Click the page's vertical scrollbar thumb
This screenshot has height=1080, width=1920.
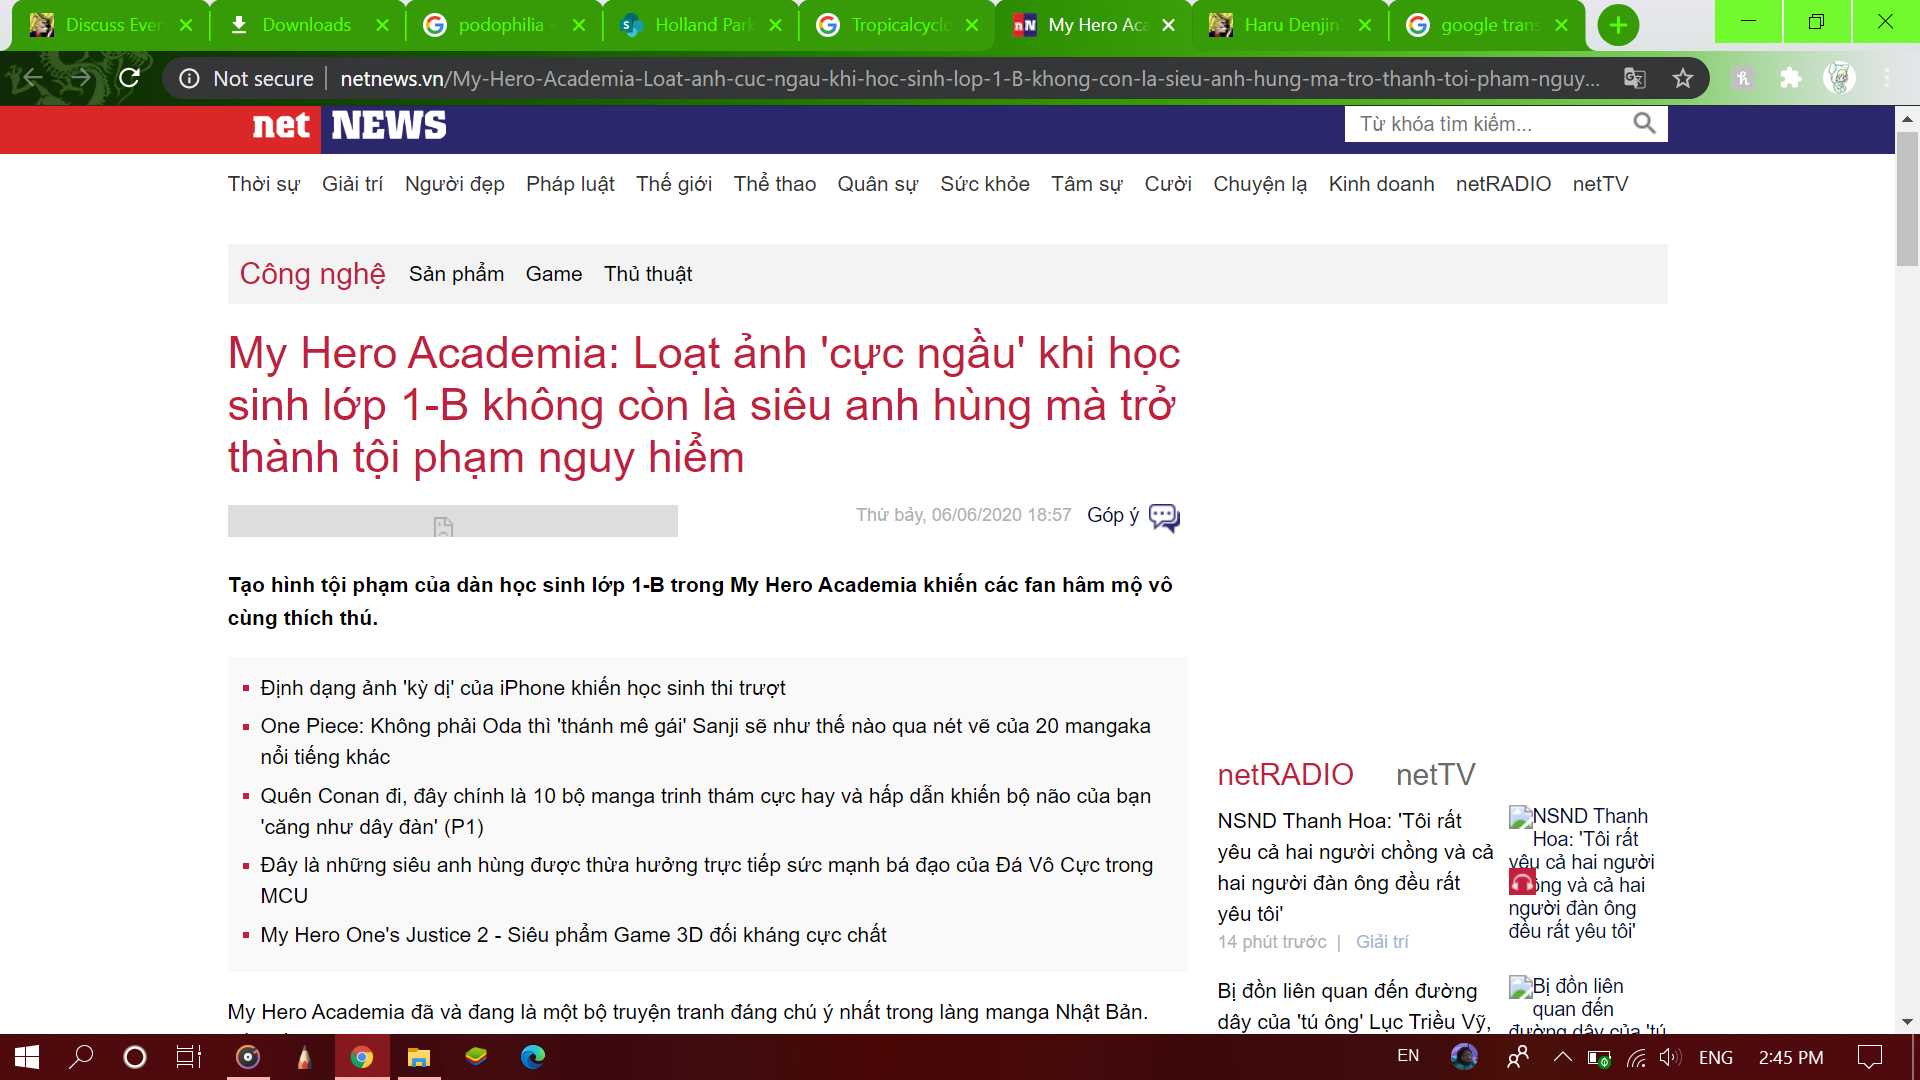click(1907, 200)
